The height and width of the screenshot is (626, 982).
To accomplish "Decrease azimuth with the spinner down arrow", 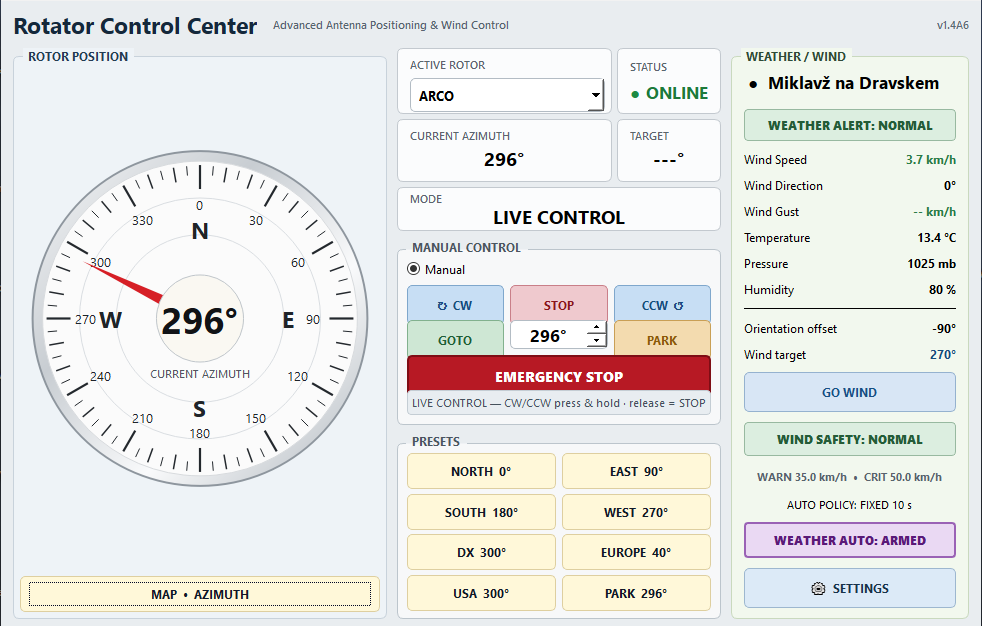I will click(x=597, y=341).
